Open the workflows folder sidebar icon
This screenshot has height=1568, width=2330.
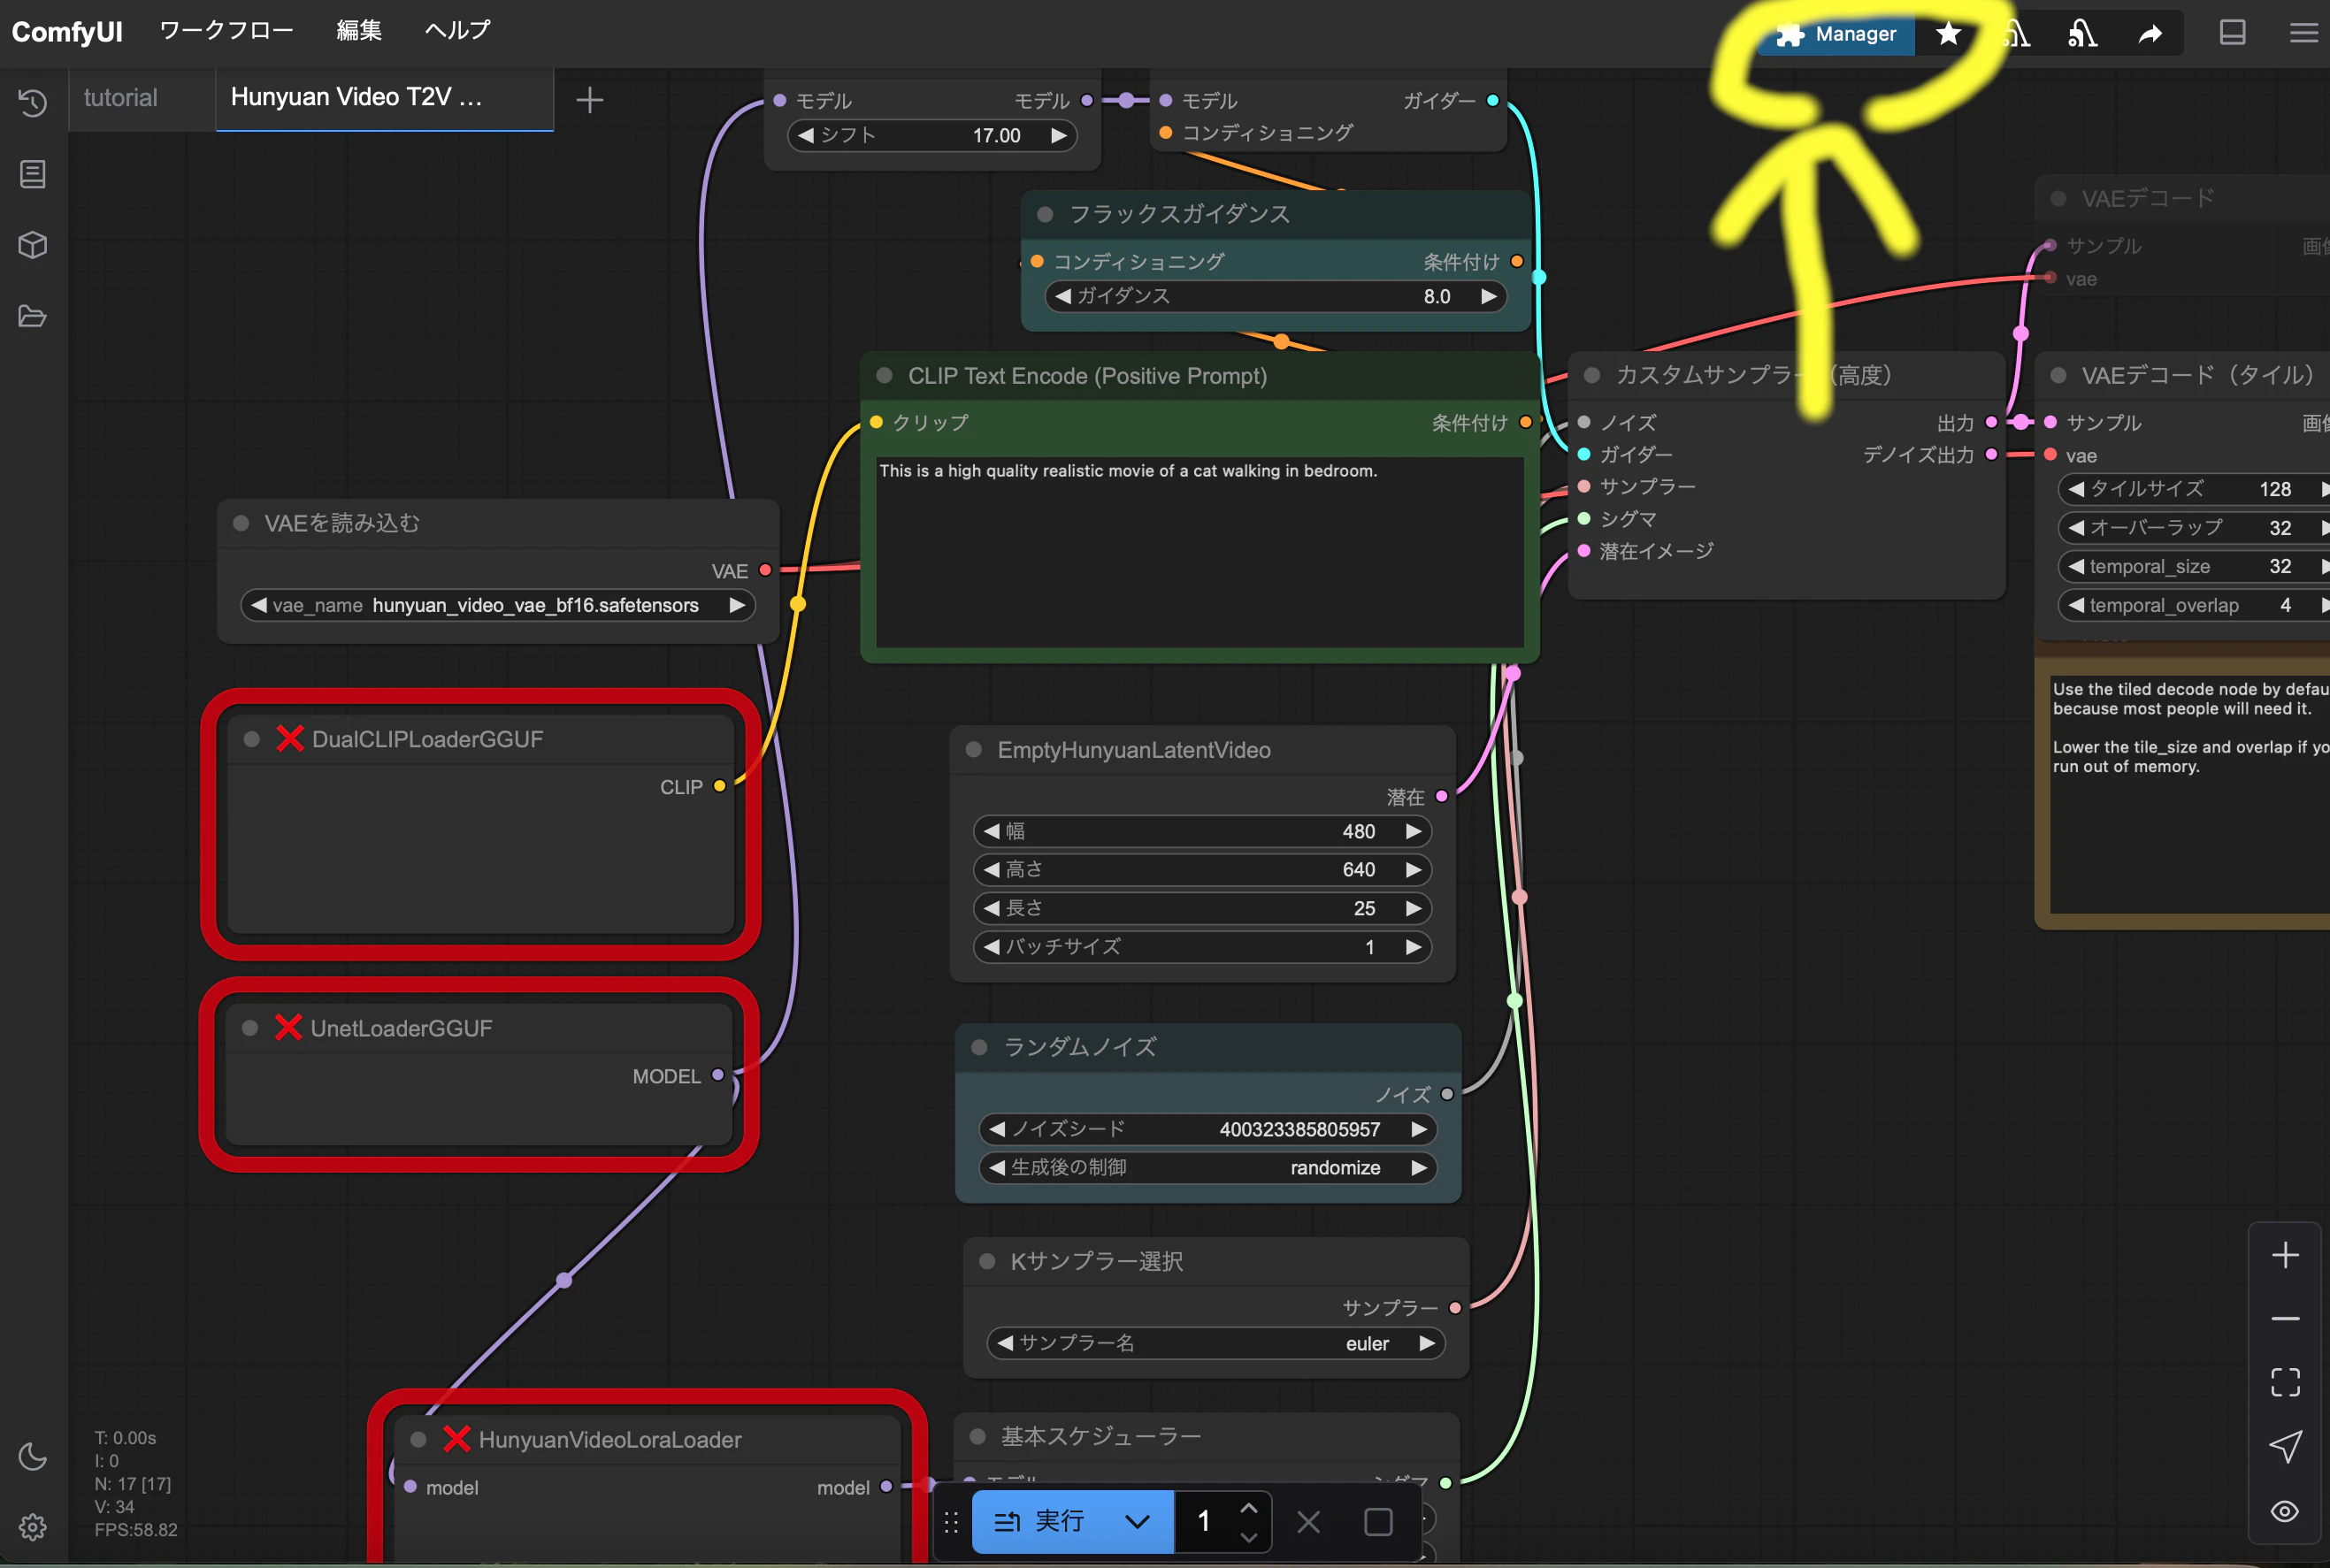tap(32, 317)
